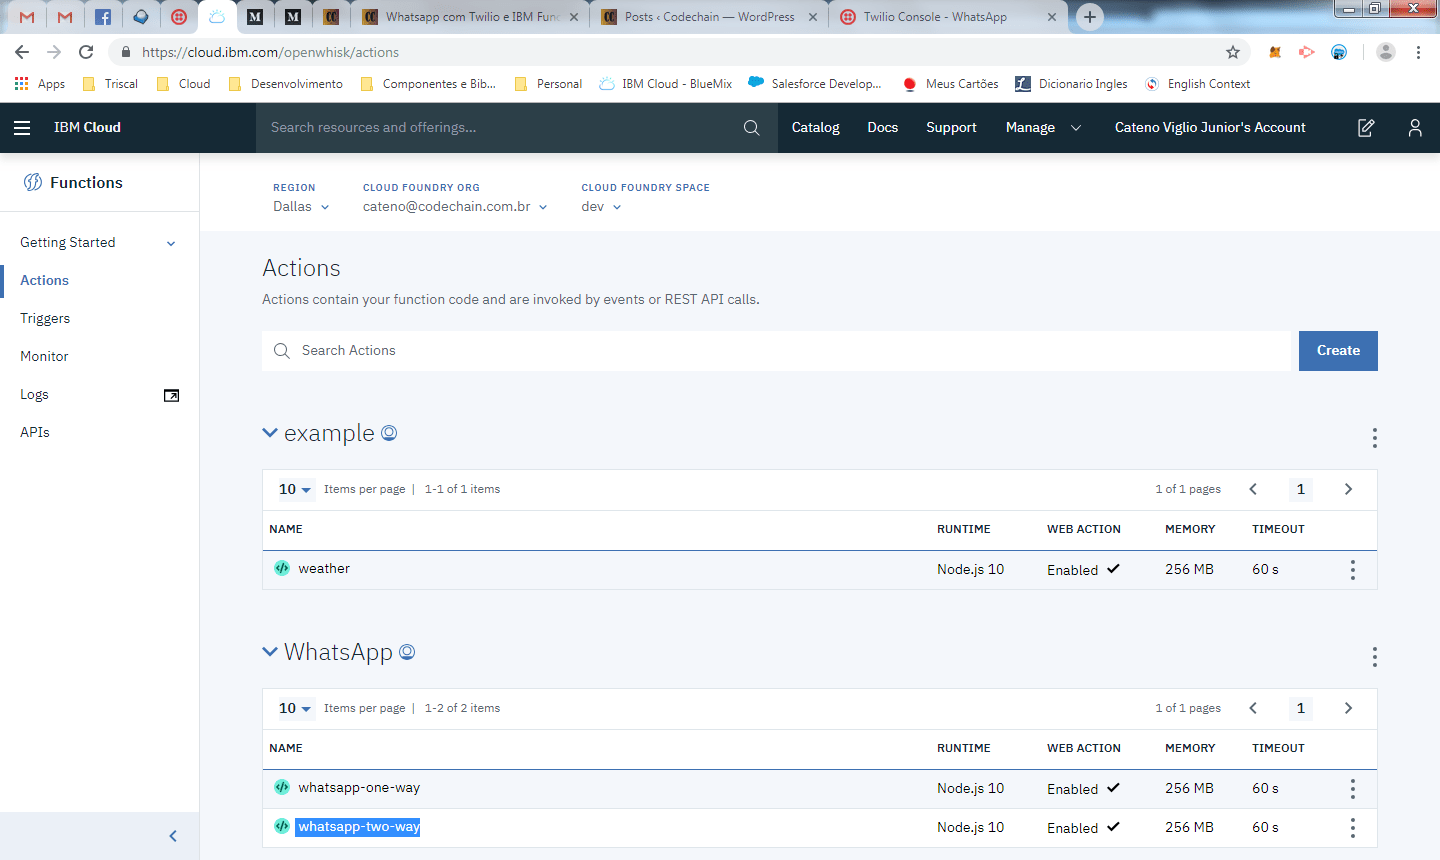Go to previous page in WhatsApp table
The height and width of the screenshot is (860, 1440).
coord(1253,708)
